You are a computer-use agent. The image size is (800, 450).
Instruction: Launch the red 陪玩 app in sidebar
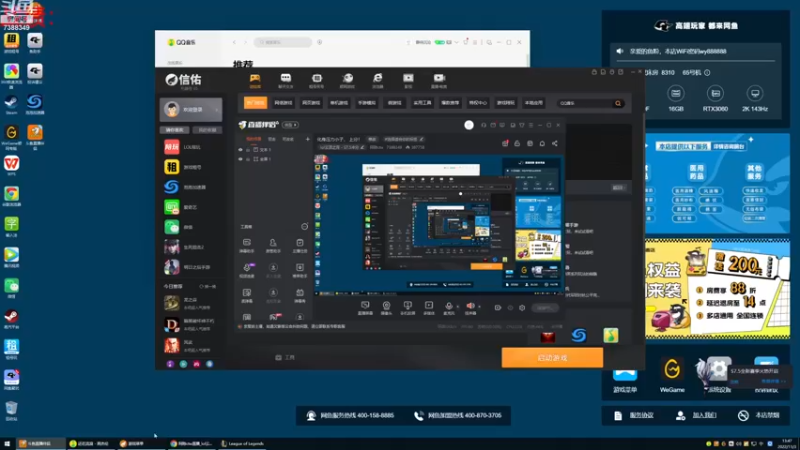click(171, 147)
